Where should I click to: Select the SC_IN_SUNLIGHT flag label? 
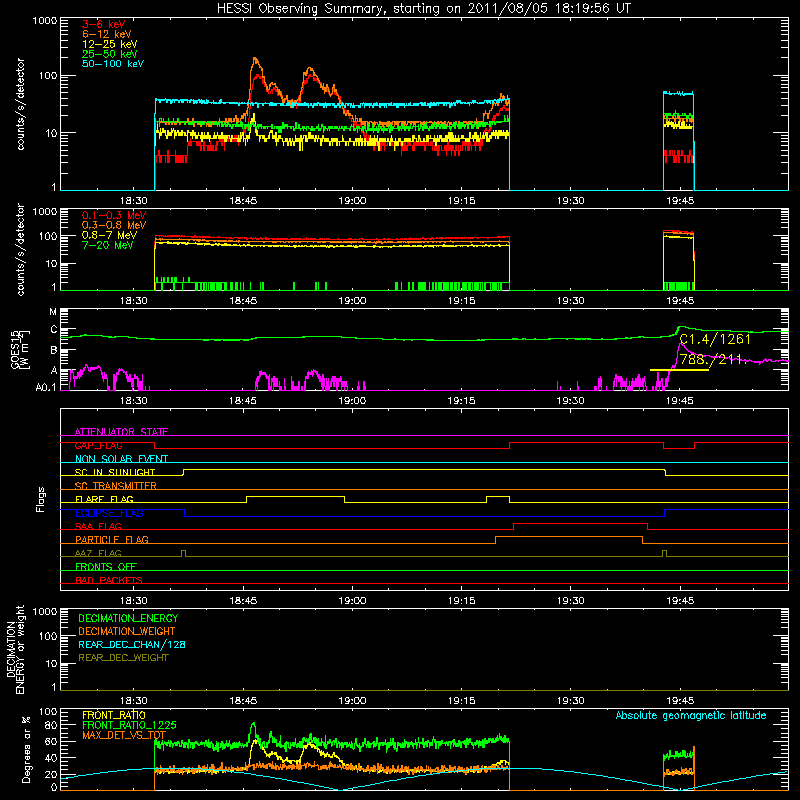coord(115,472)
